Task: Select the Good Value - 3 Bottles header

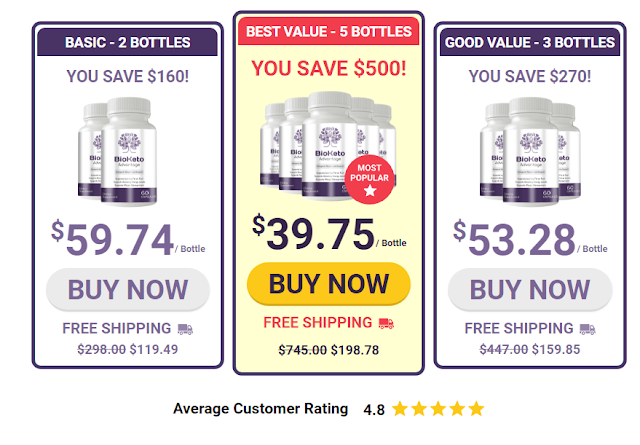Action: click(x=529, y=42)
